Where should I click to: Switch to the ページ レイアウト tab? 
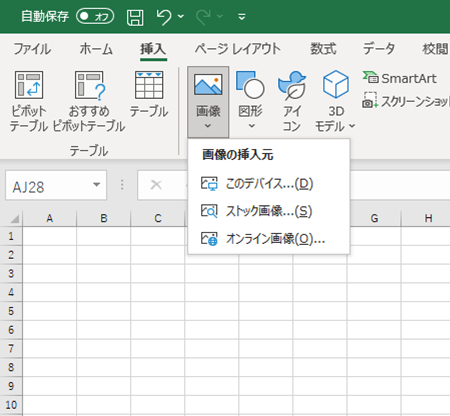coord(238,49)
